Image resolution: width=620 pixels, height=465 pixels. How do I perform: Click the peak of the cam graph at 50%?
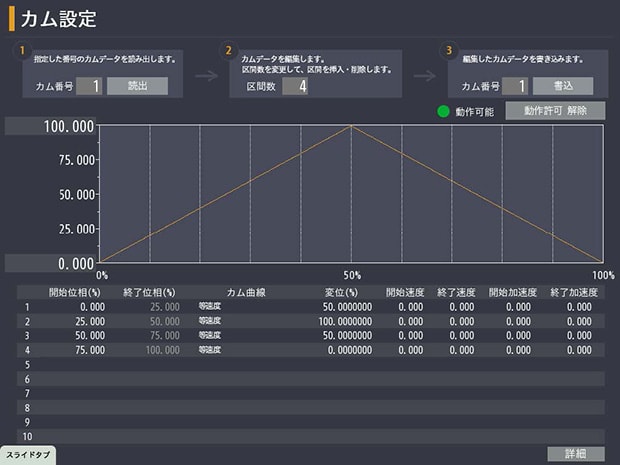(x=352, y=126)
